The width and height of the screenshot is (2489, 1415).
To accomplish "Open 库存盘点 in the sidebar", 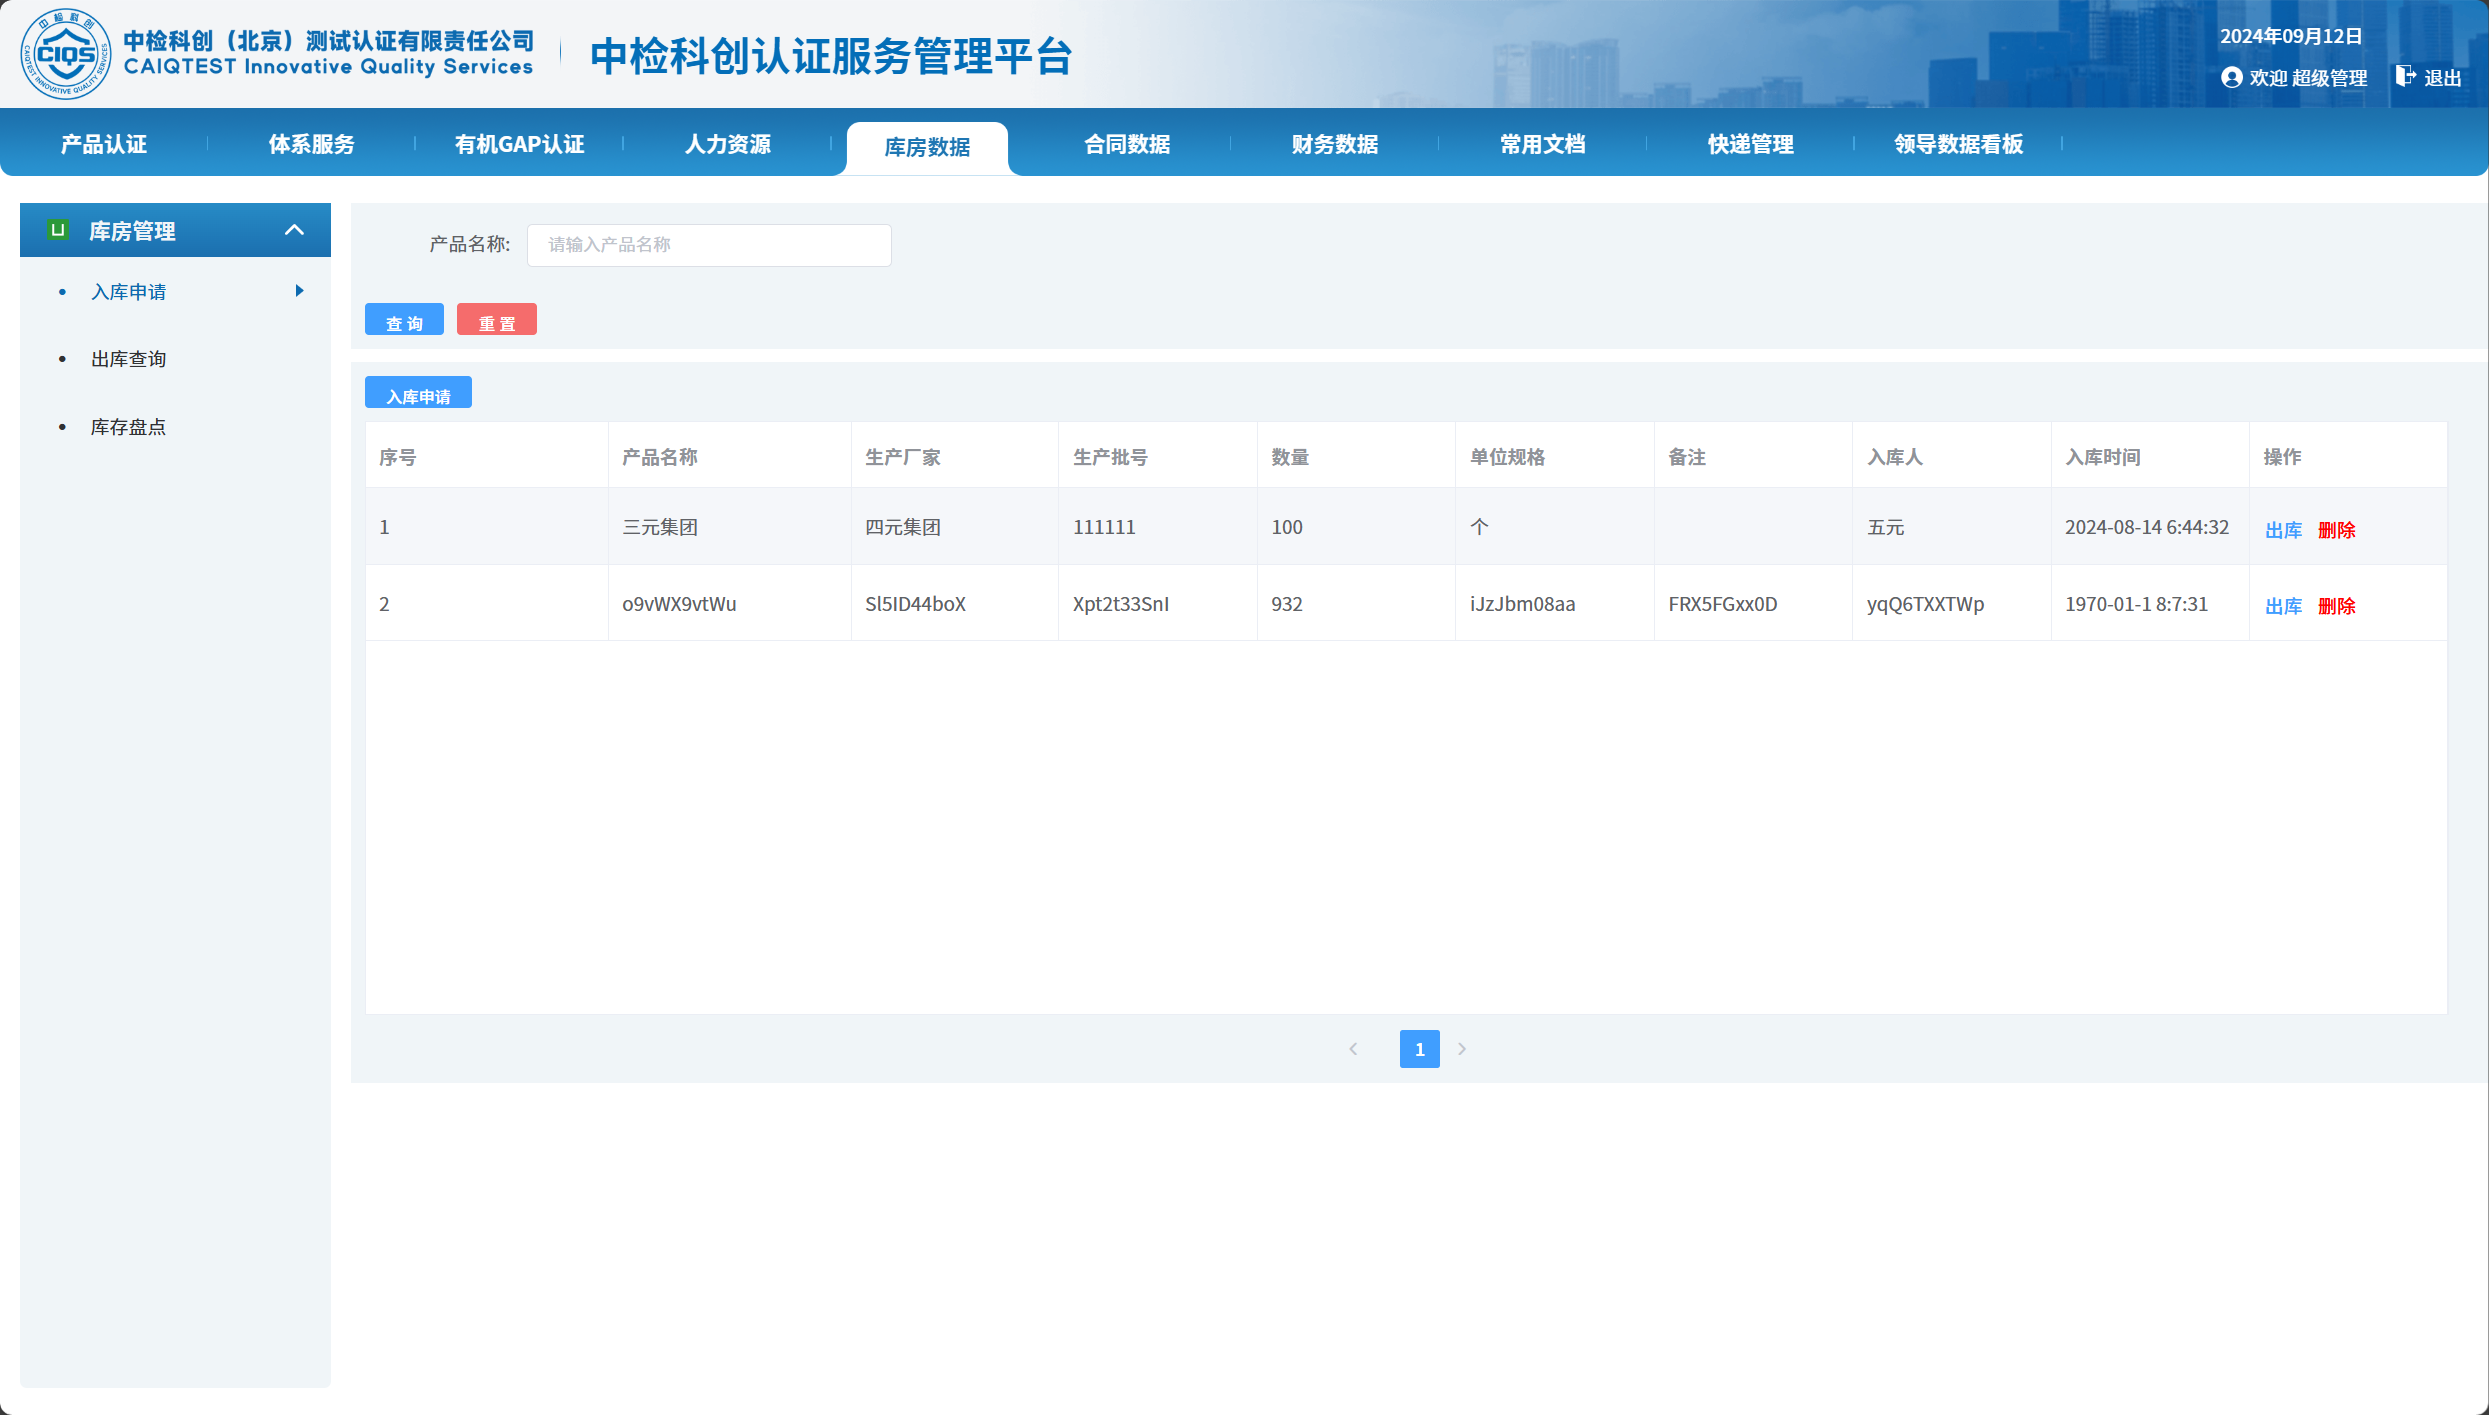I will pyautogui.click(x=128, y=427).
